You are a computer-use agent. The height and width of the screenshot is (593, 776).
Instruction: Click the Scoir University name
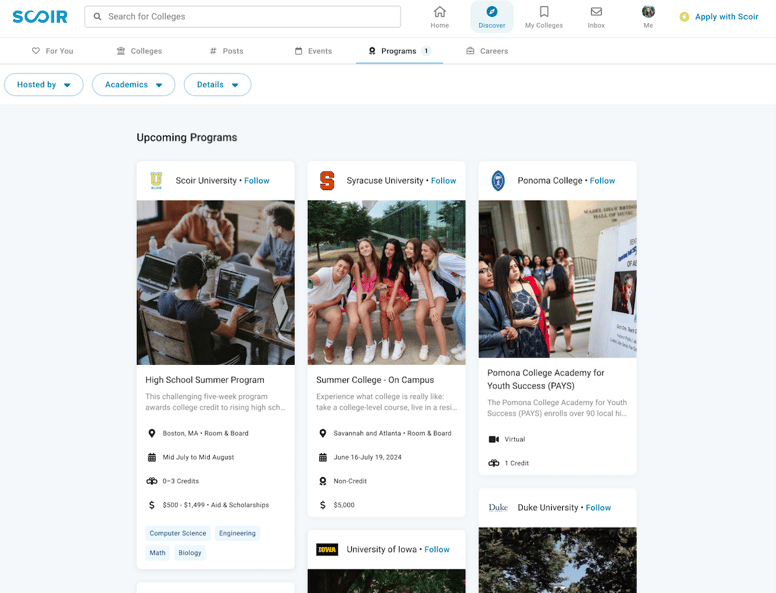[206, 181]
